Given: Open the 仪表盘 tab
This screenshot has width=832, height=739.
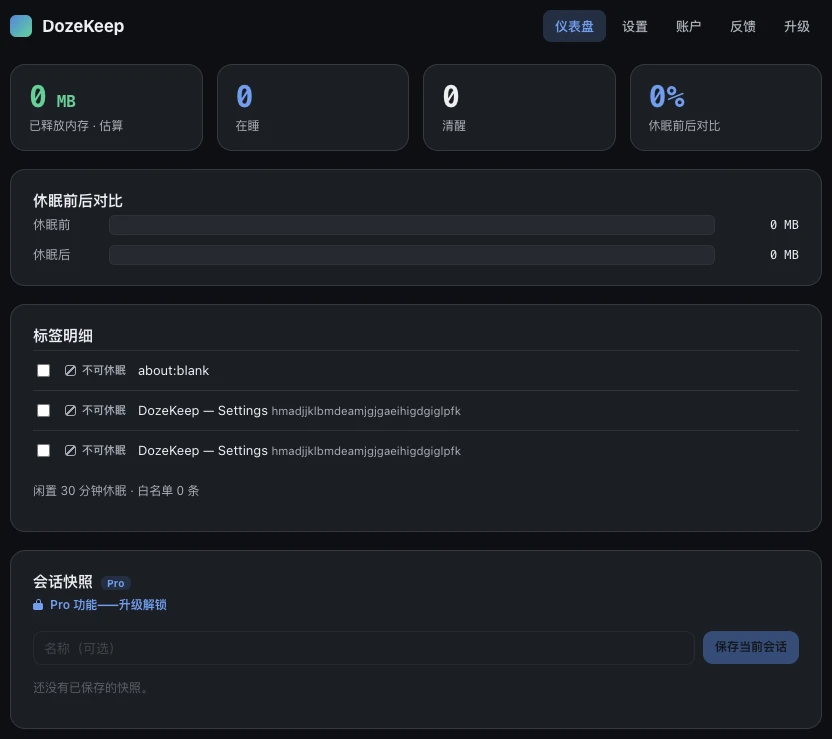Looking at the screenshot, I should pos(574,26).
